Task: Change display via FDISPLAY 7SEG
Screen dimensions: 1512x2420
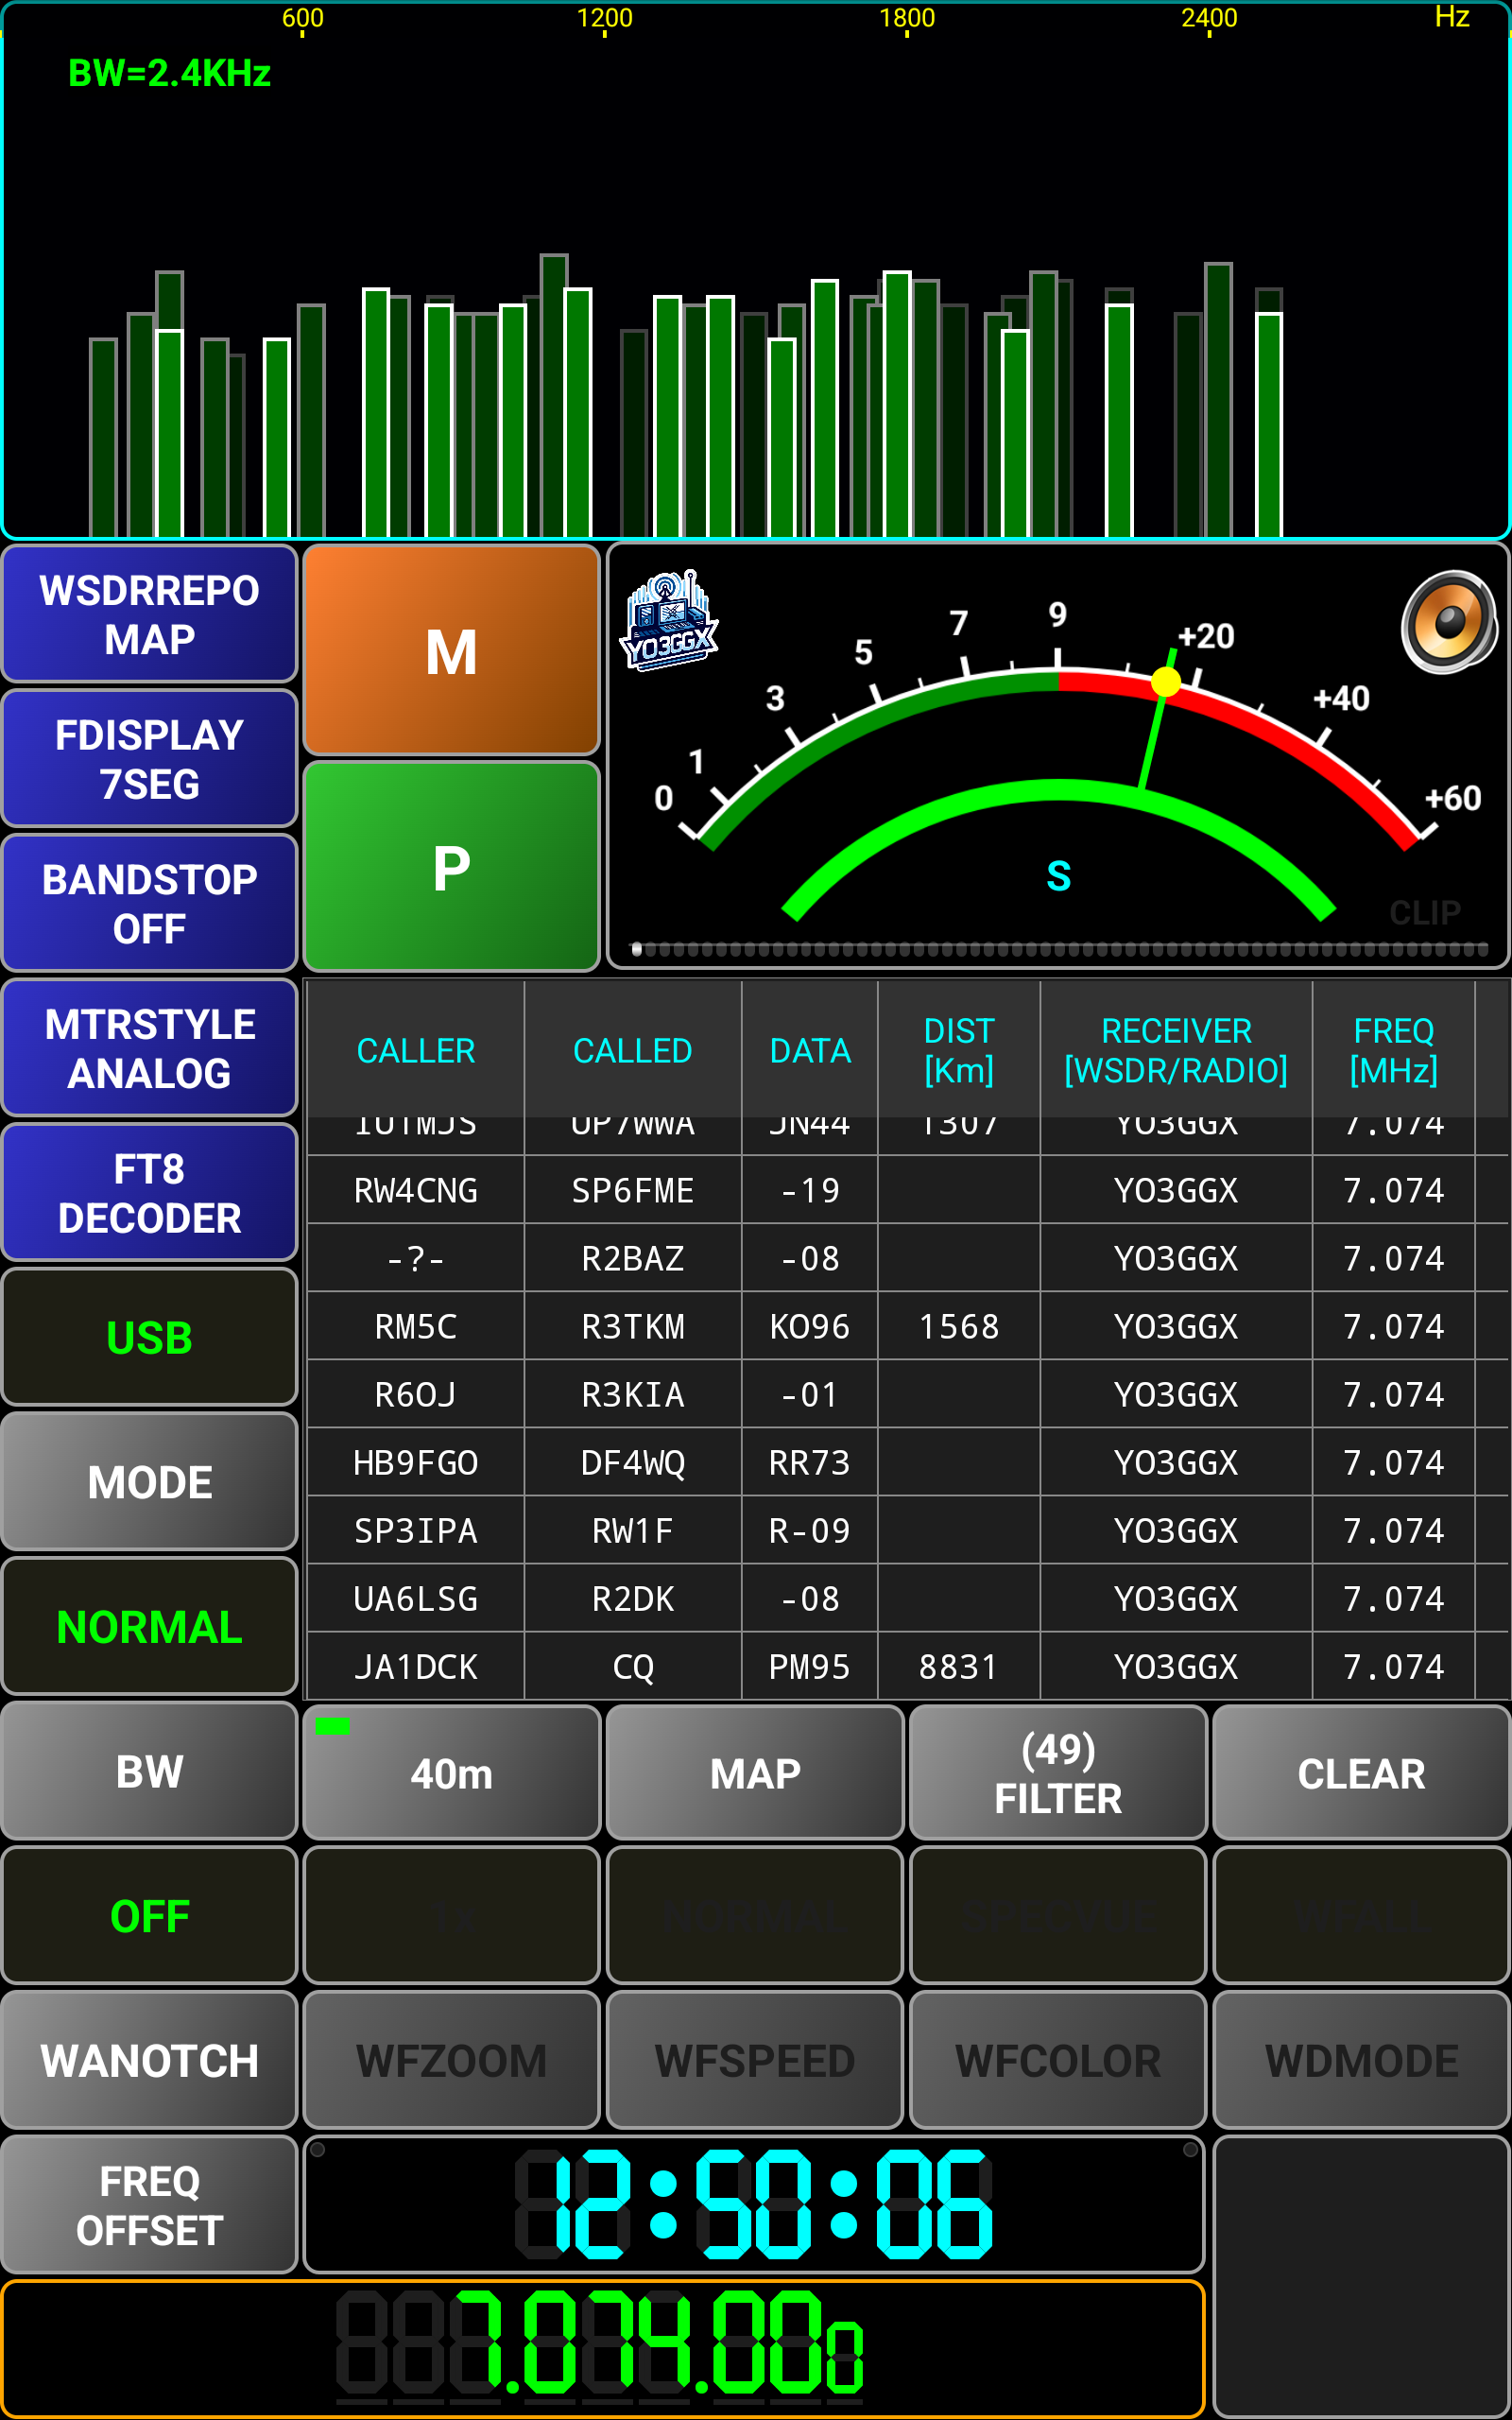Action: [x=150, y=759]
